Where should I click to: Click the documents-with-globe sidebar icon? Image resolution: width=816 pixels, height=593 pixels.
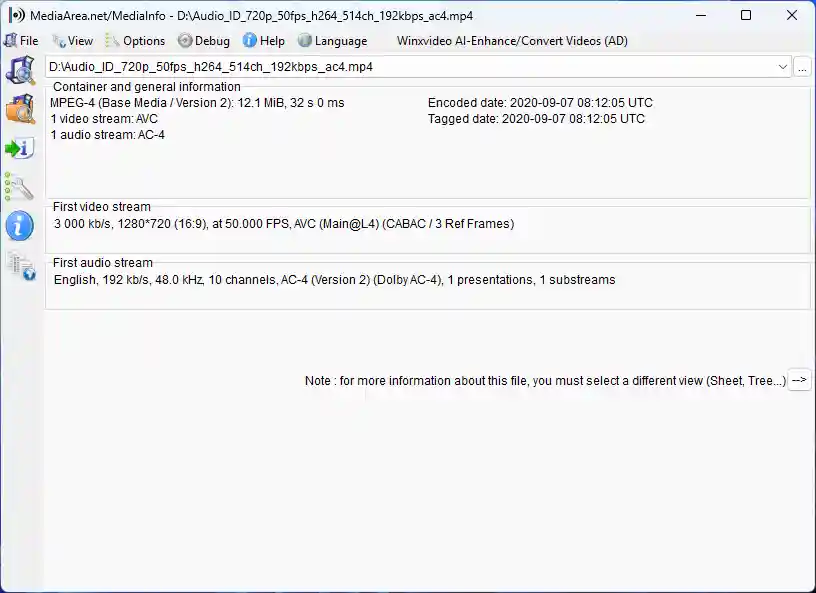[x=21, y=266]
